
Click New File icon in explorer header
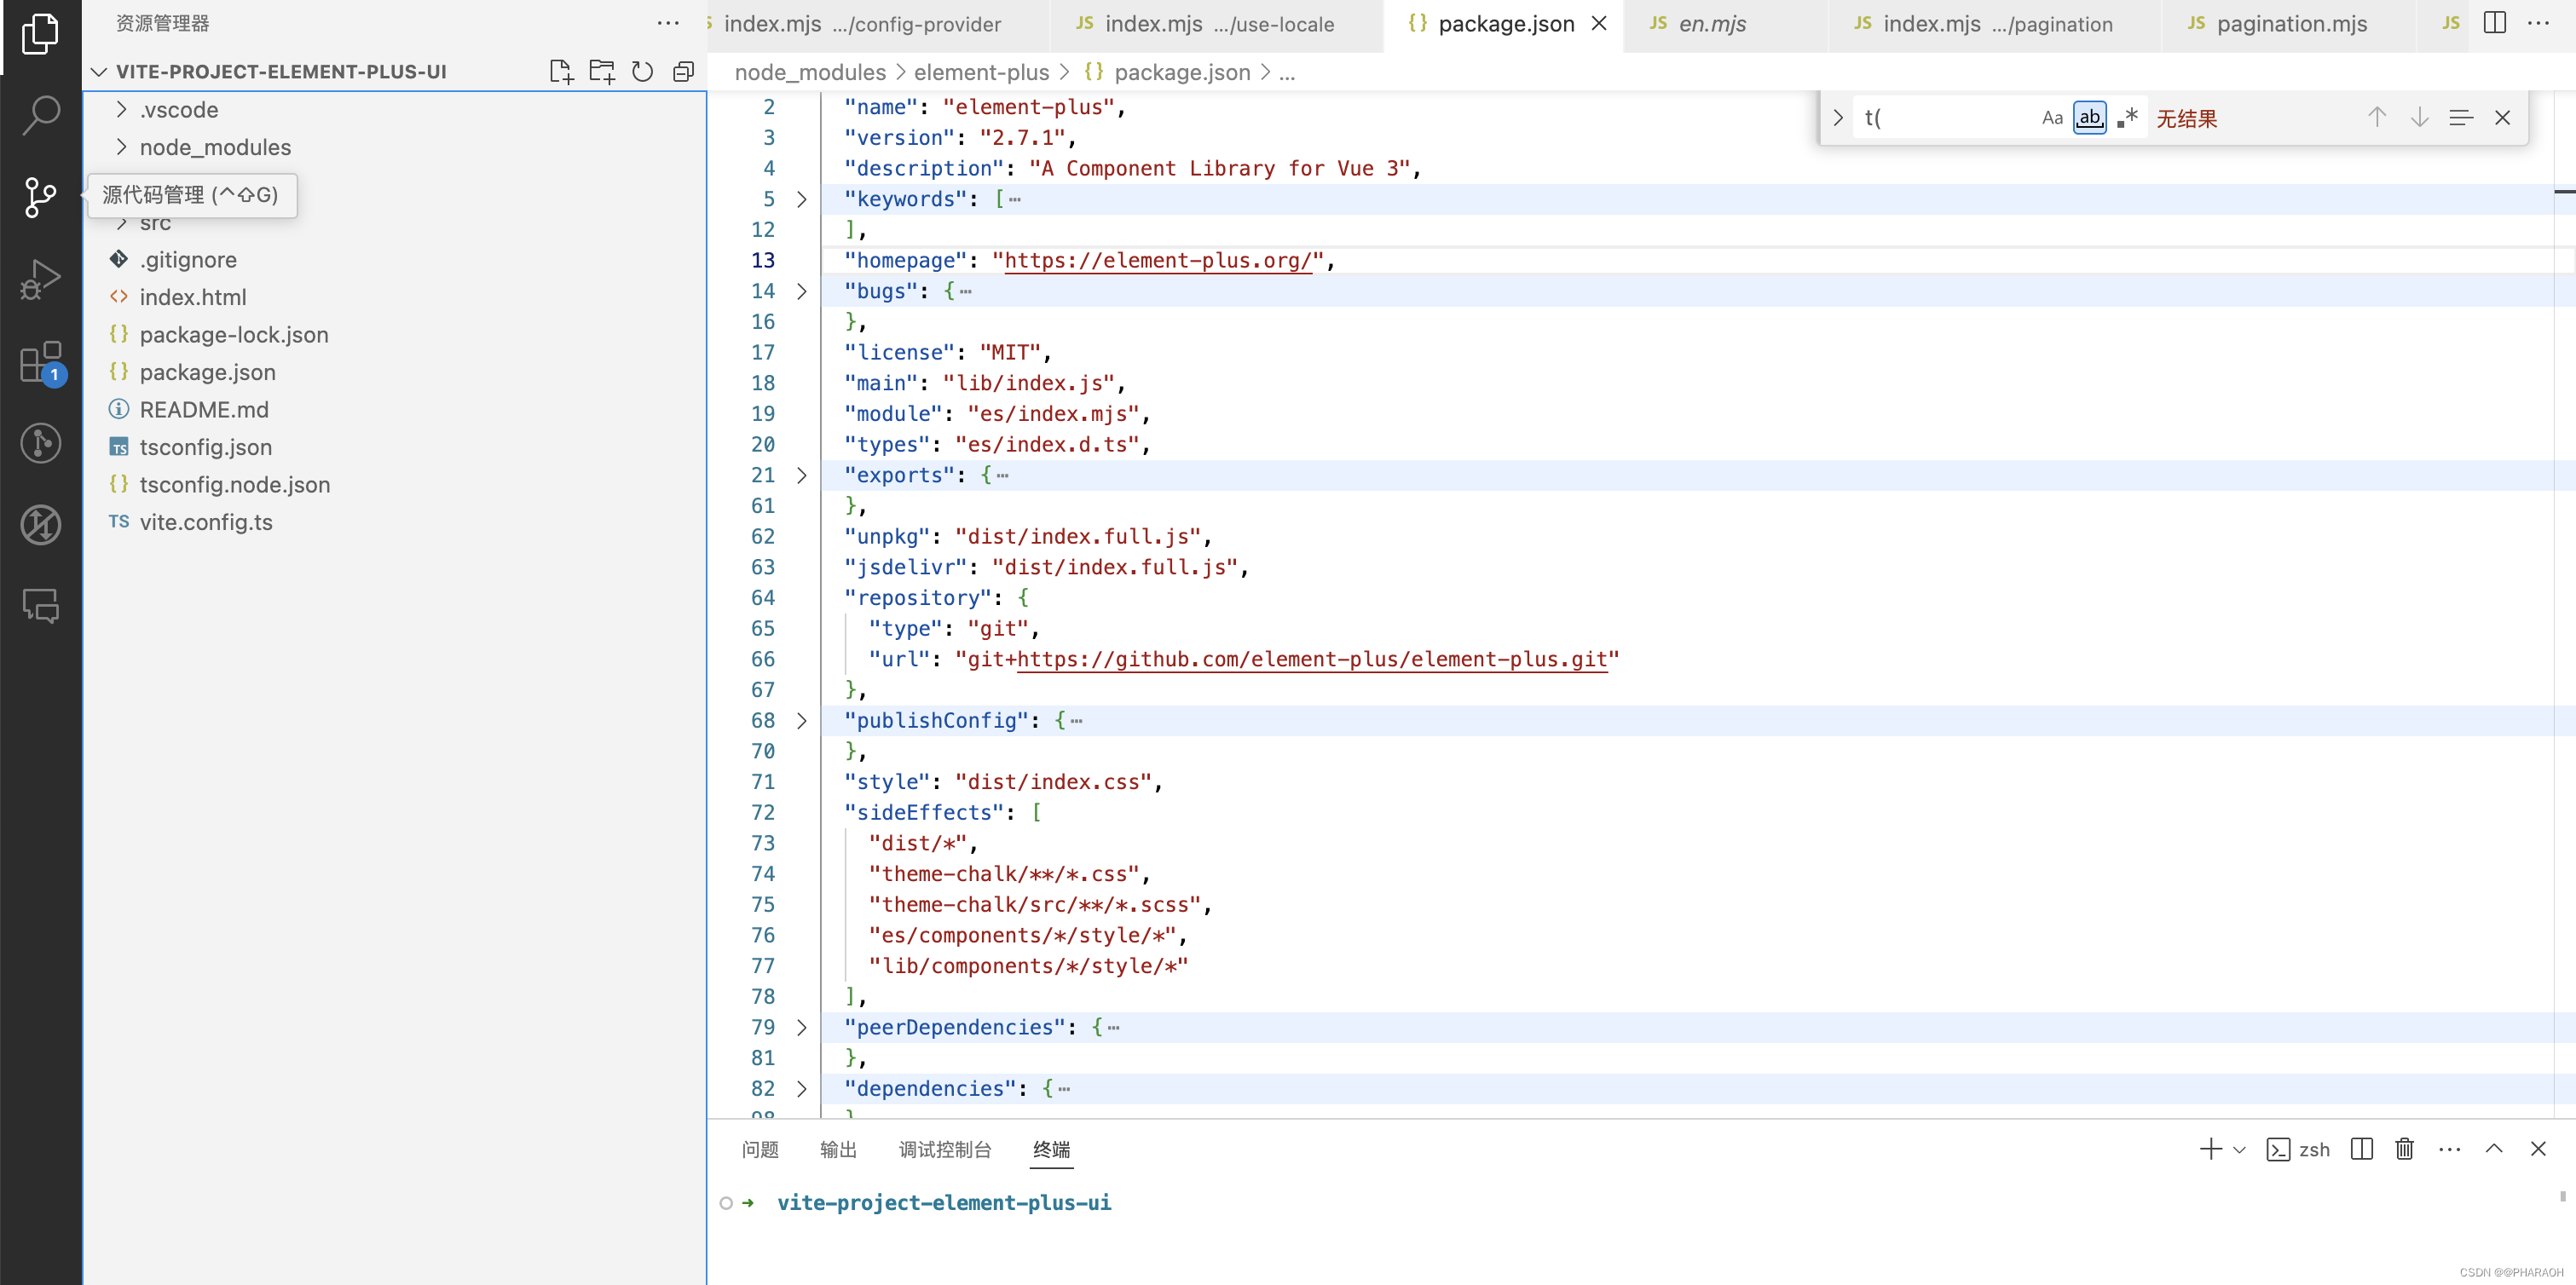coord(561,71)
